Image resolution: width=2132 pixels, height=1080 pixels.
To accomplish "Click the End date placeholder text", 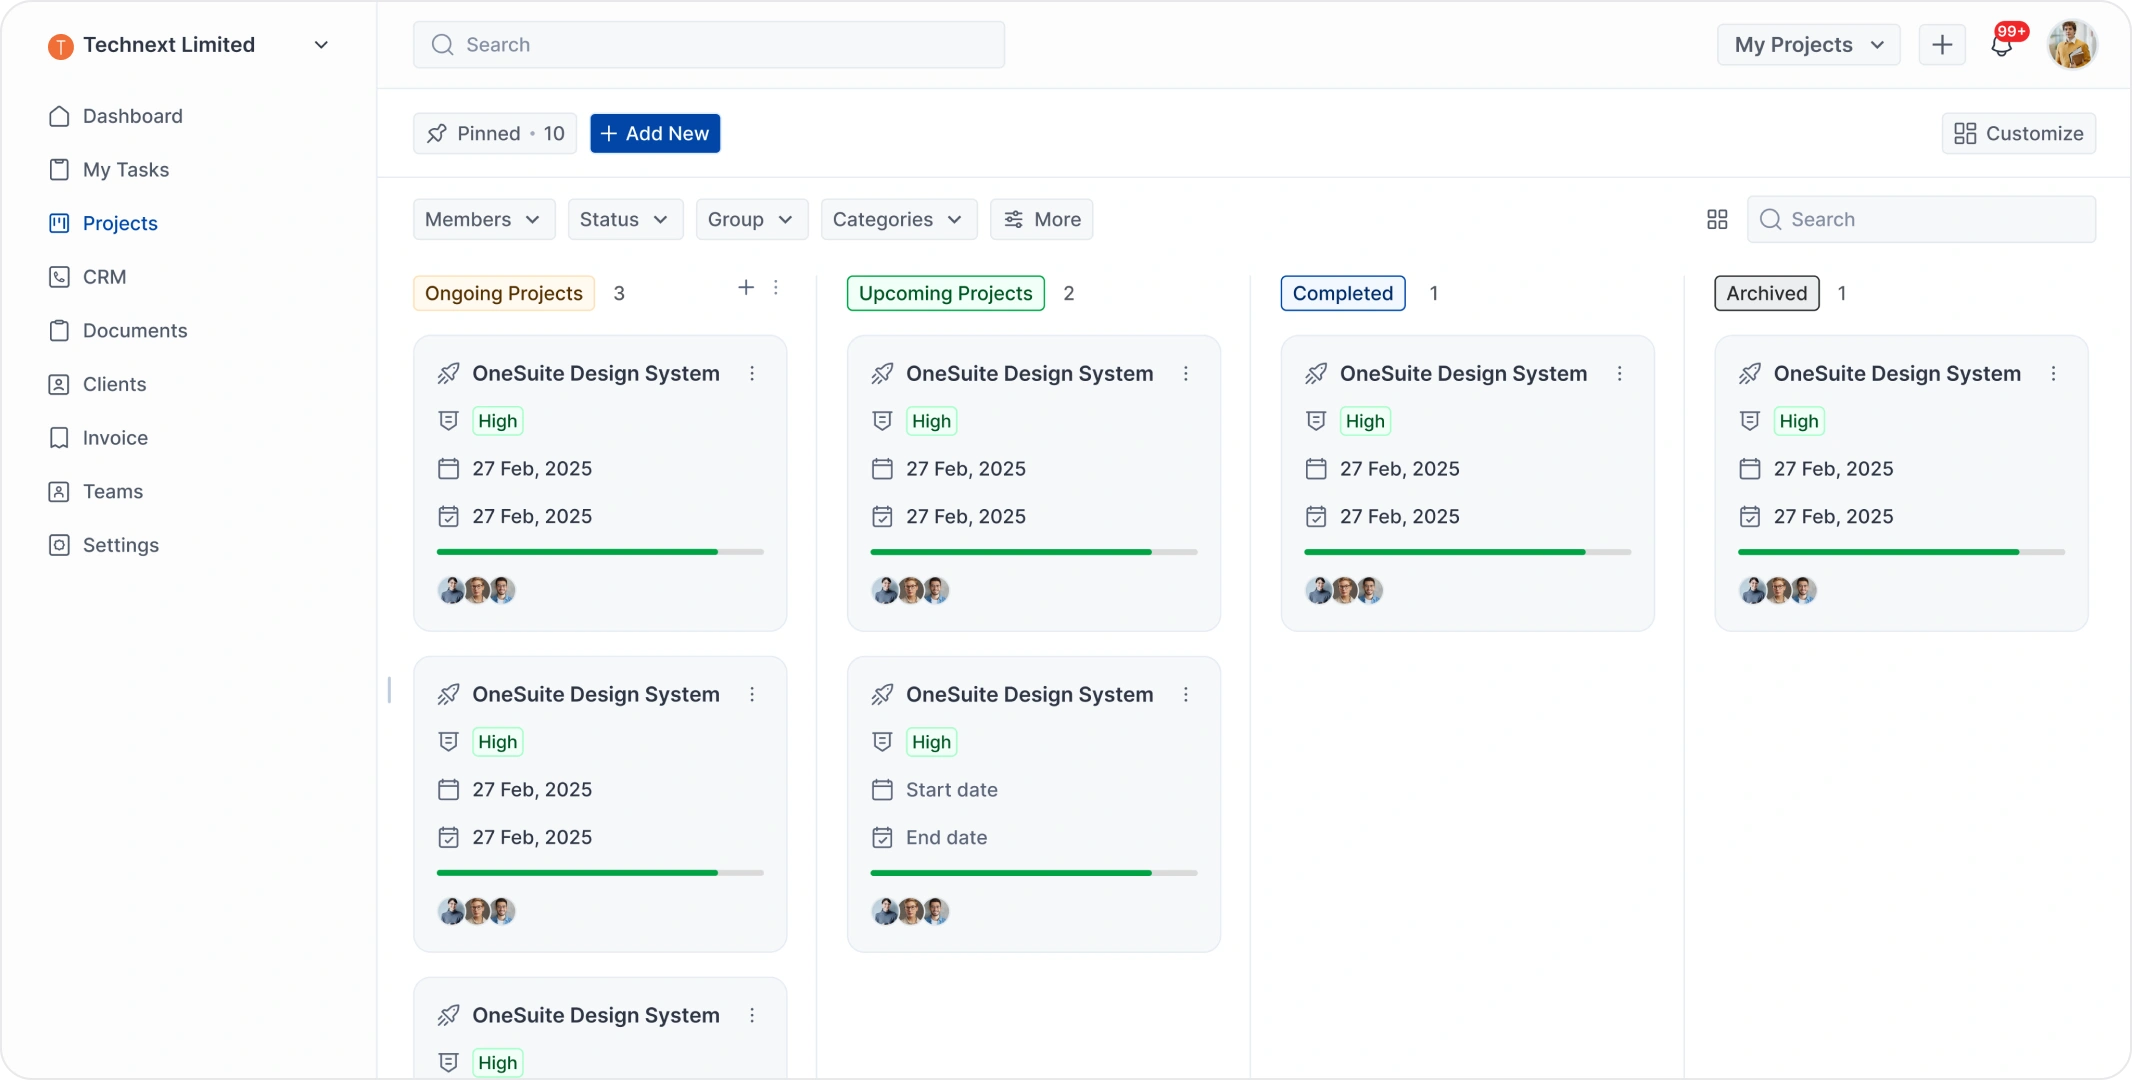I will (x=946, y=838).
